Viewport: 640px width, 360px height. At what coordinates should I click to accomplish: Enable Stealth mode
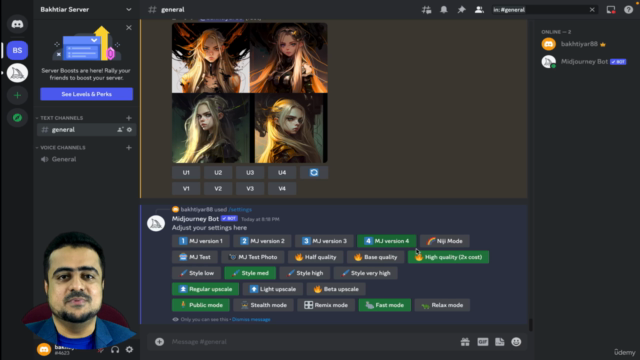pos(263,305)
